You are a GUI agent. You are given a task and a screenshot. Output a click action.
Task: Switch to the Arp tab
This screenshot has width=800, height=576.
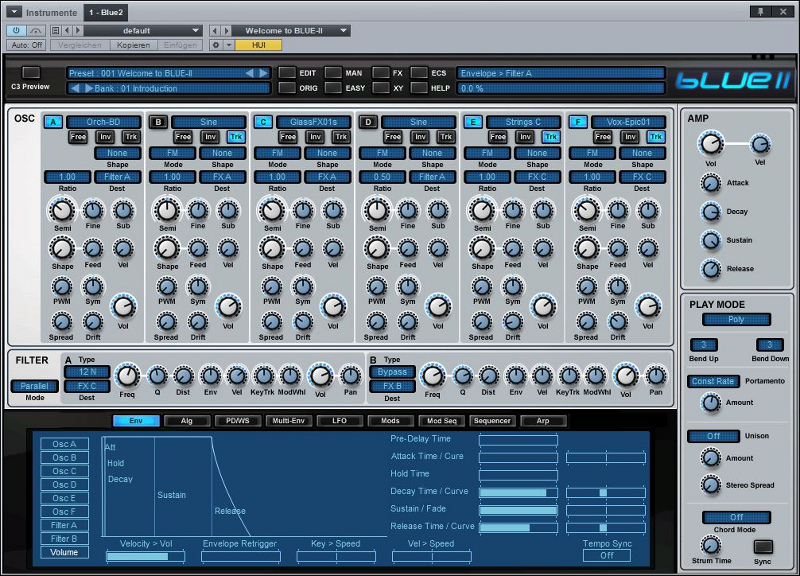click(x=543, y=421)
